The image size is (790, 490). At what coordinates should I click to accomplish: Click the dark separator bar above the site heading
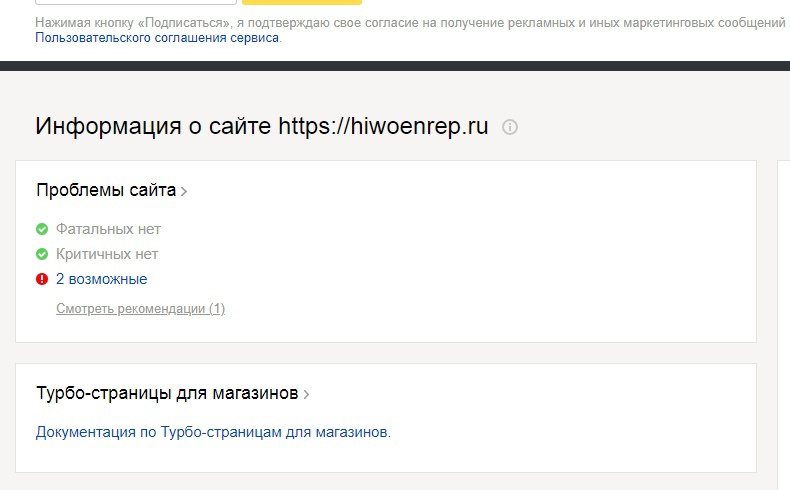(x=395, y=65)
